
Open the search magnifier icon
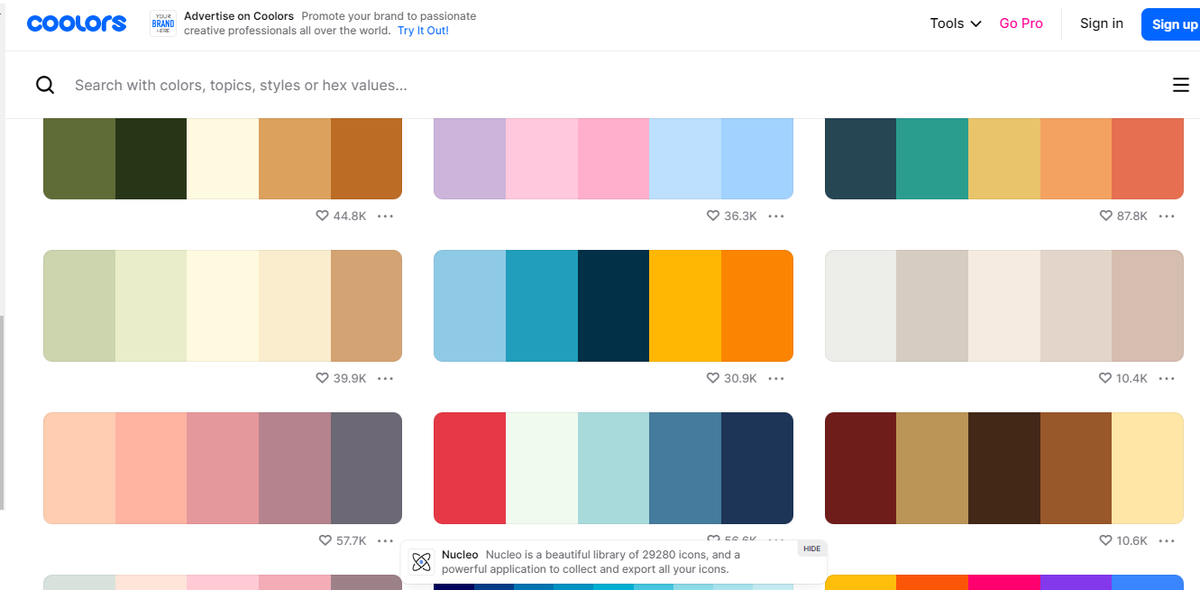pos(45,85)
